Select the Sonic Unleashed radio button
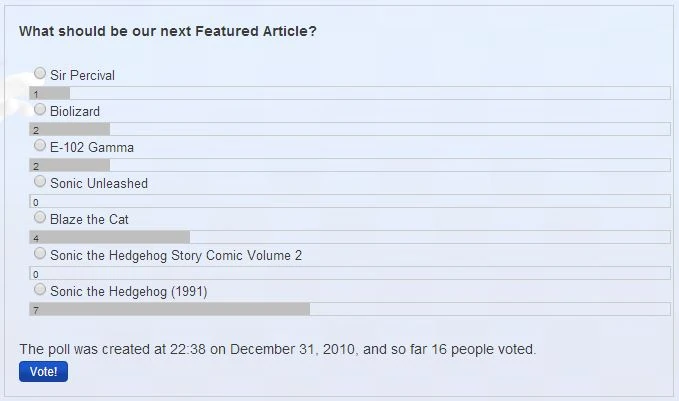The image size is (679, 401). point(40,182)
